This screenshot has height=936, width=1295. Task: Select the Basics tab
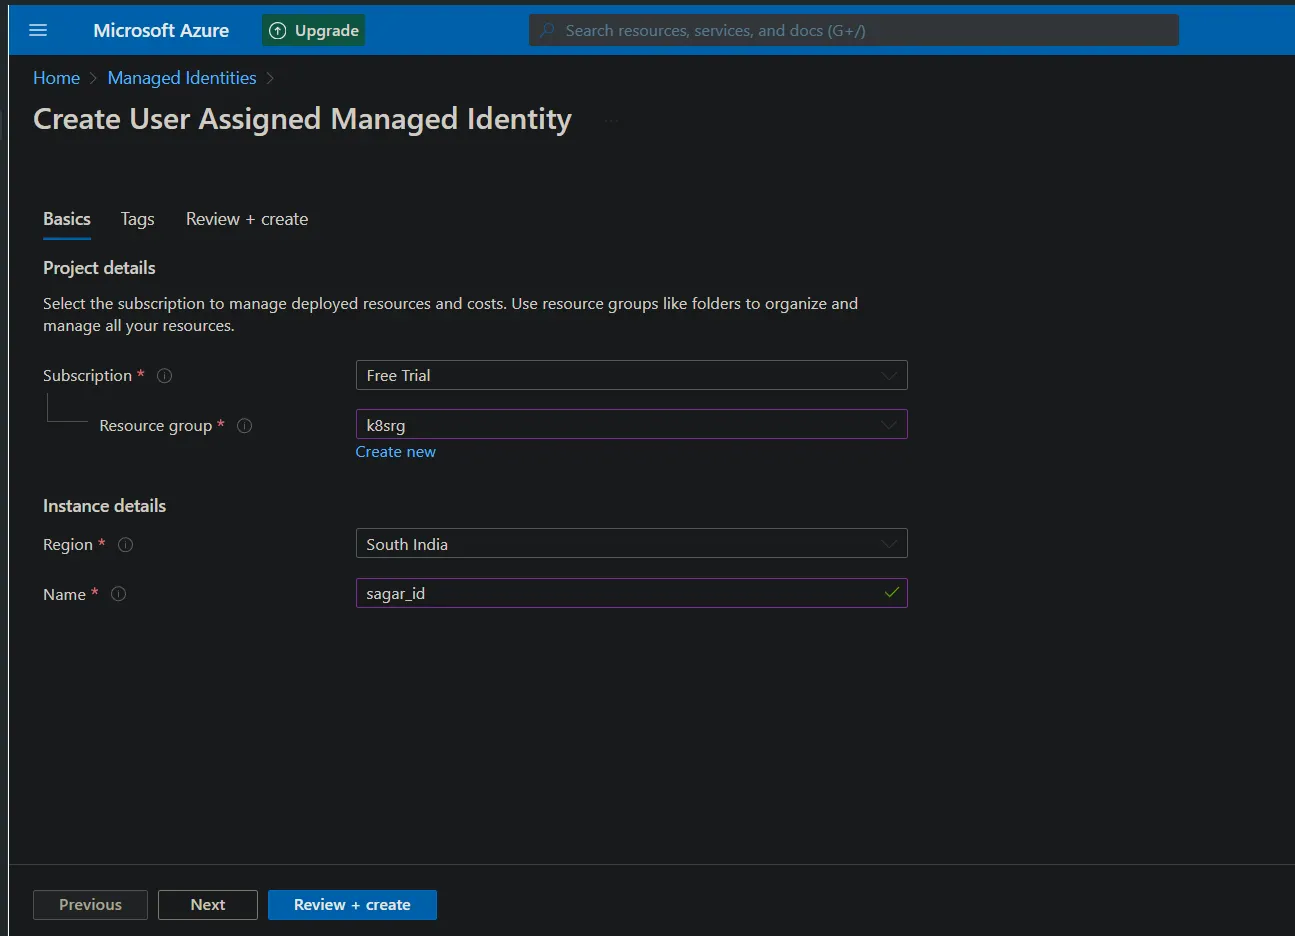click(x=67, y=219)
